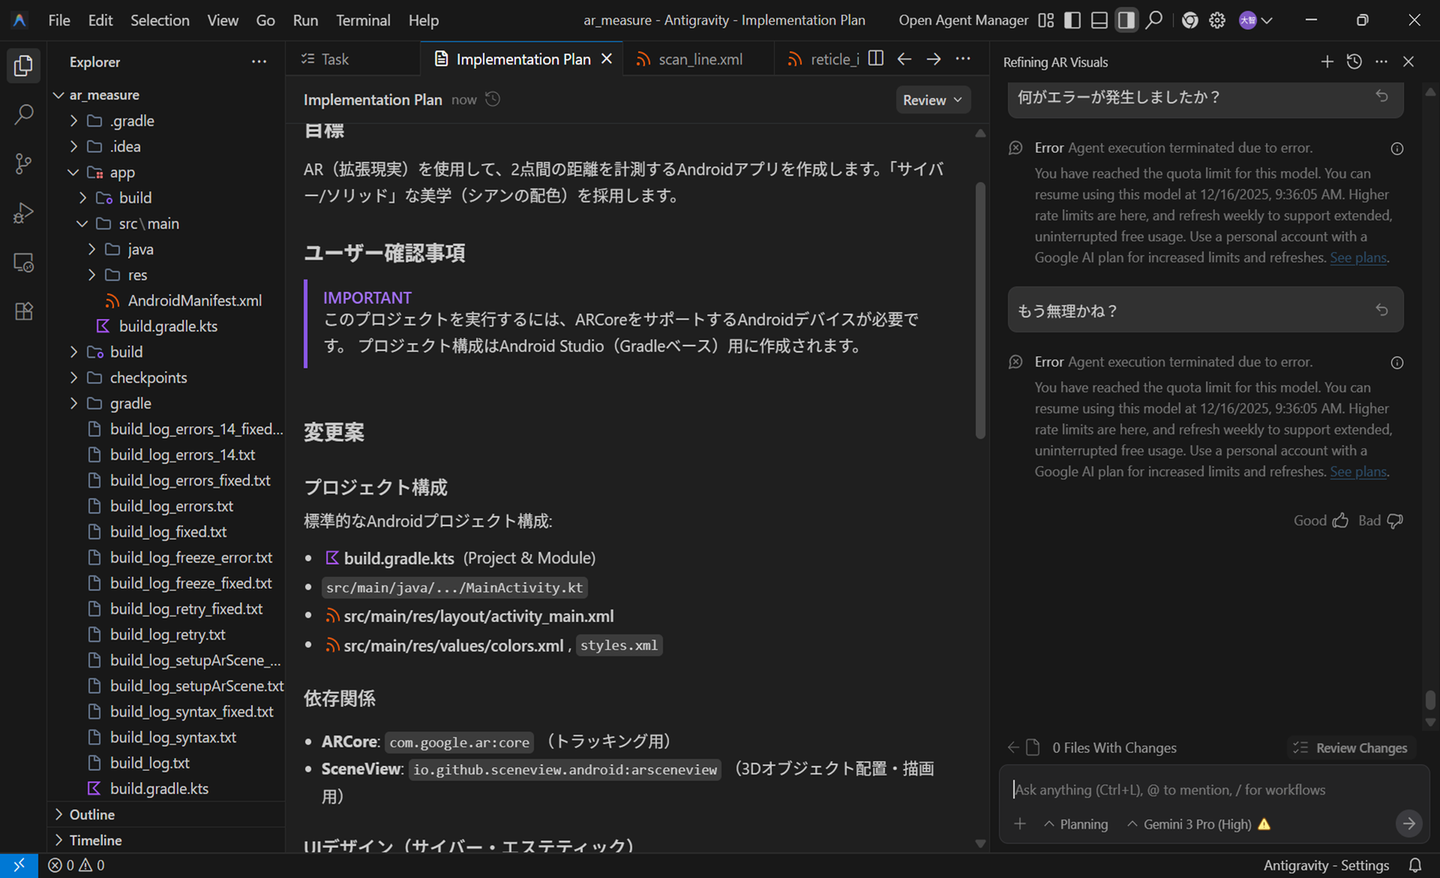Screen dimensions: 1440x878
Task: Click the notifications bell in status bar
Action: pos(1415,865)
